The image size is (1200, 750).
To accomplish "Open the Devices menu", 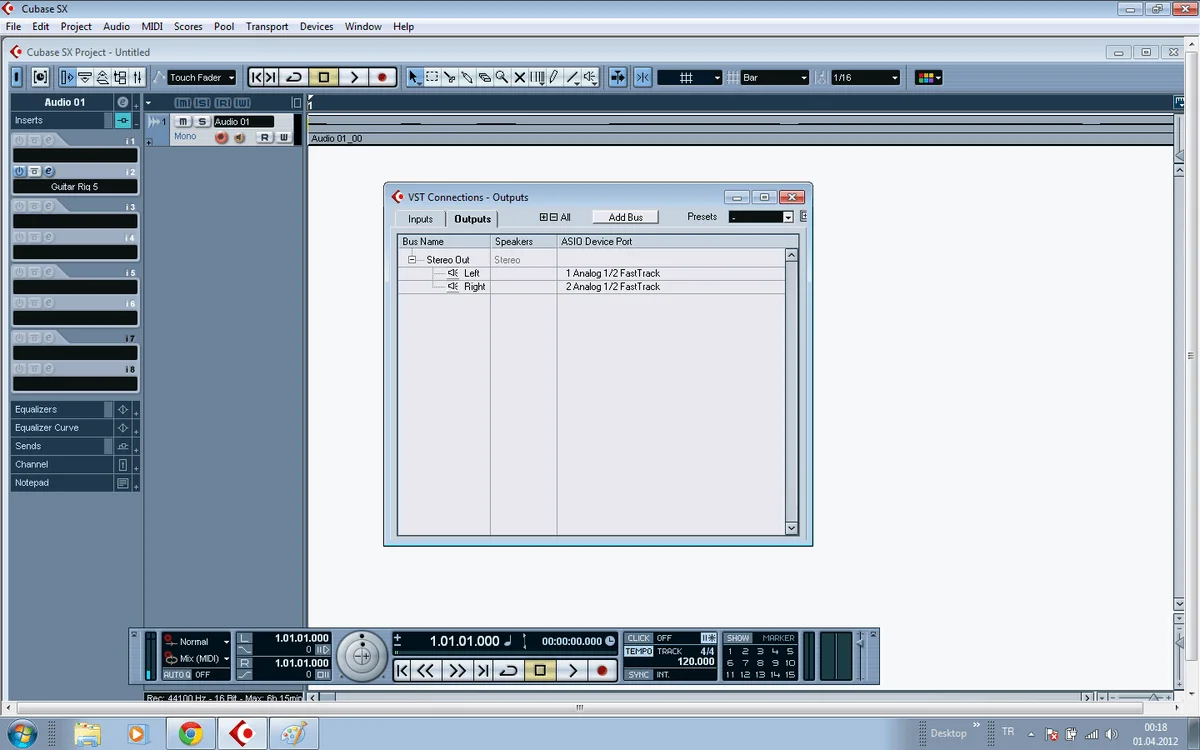I will point(316,27).
